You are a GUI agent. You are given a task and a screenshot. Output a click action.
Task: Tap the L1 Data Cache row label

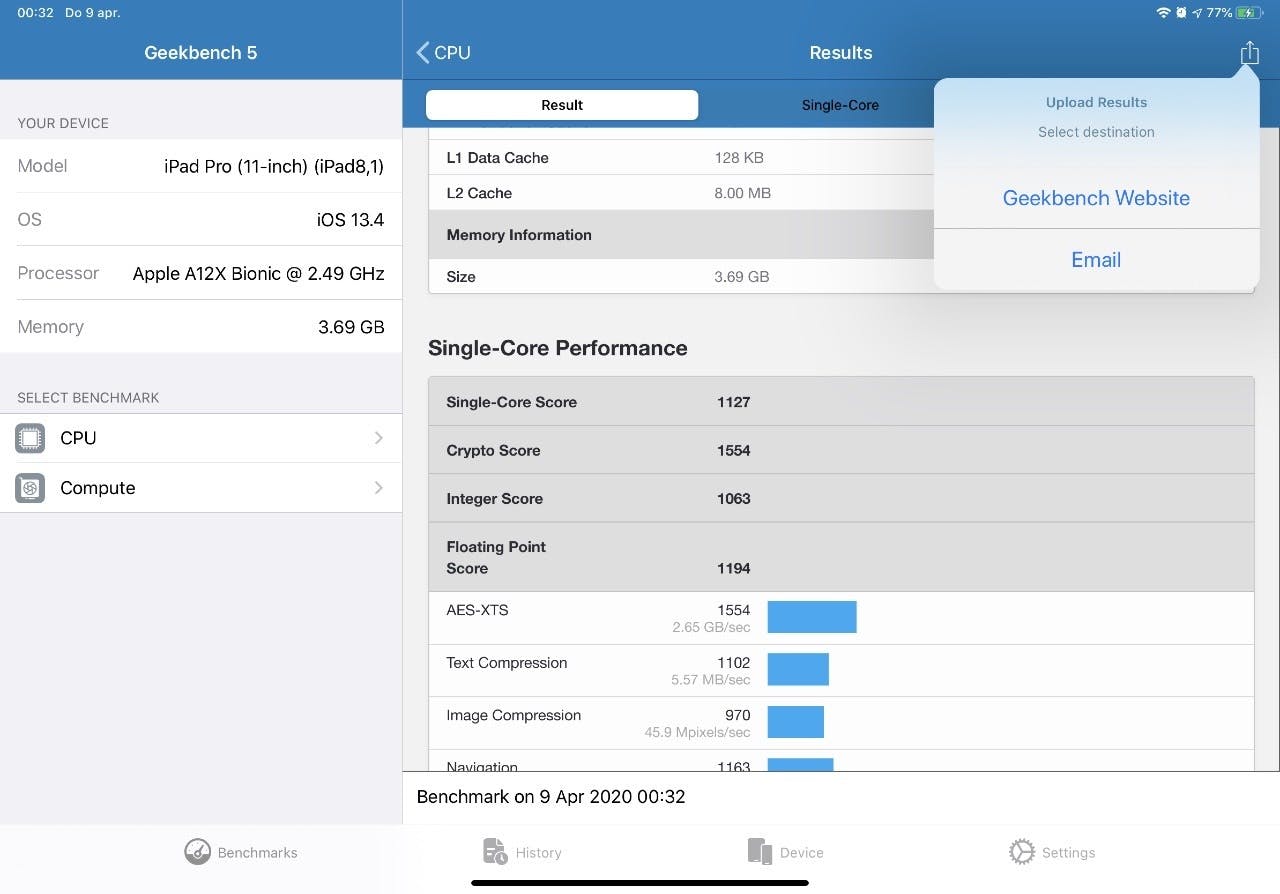pyautogui.click(x=497, y=158)
